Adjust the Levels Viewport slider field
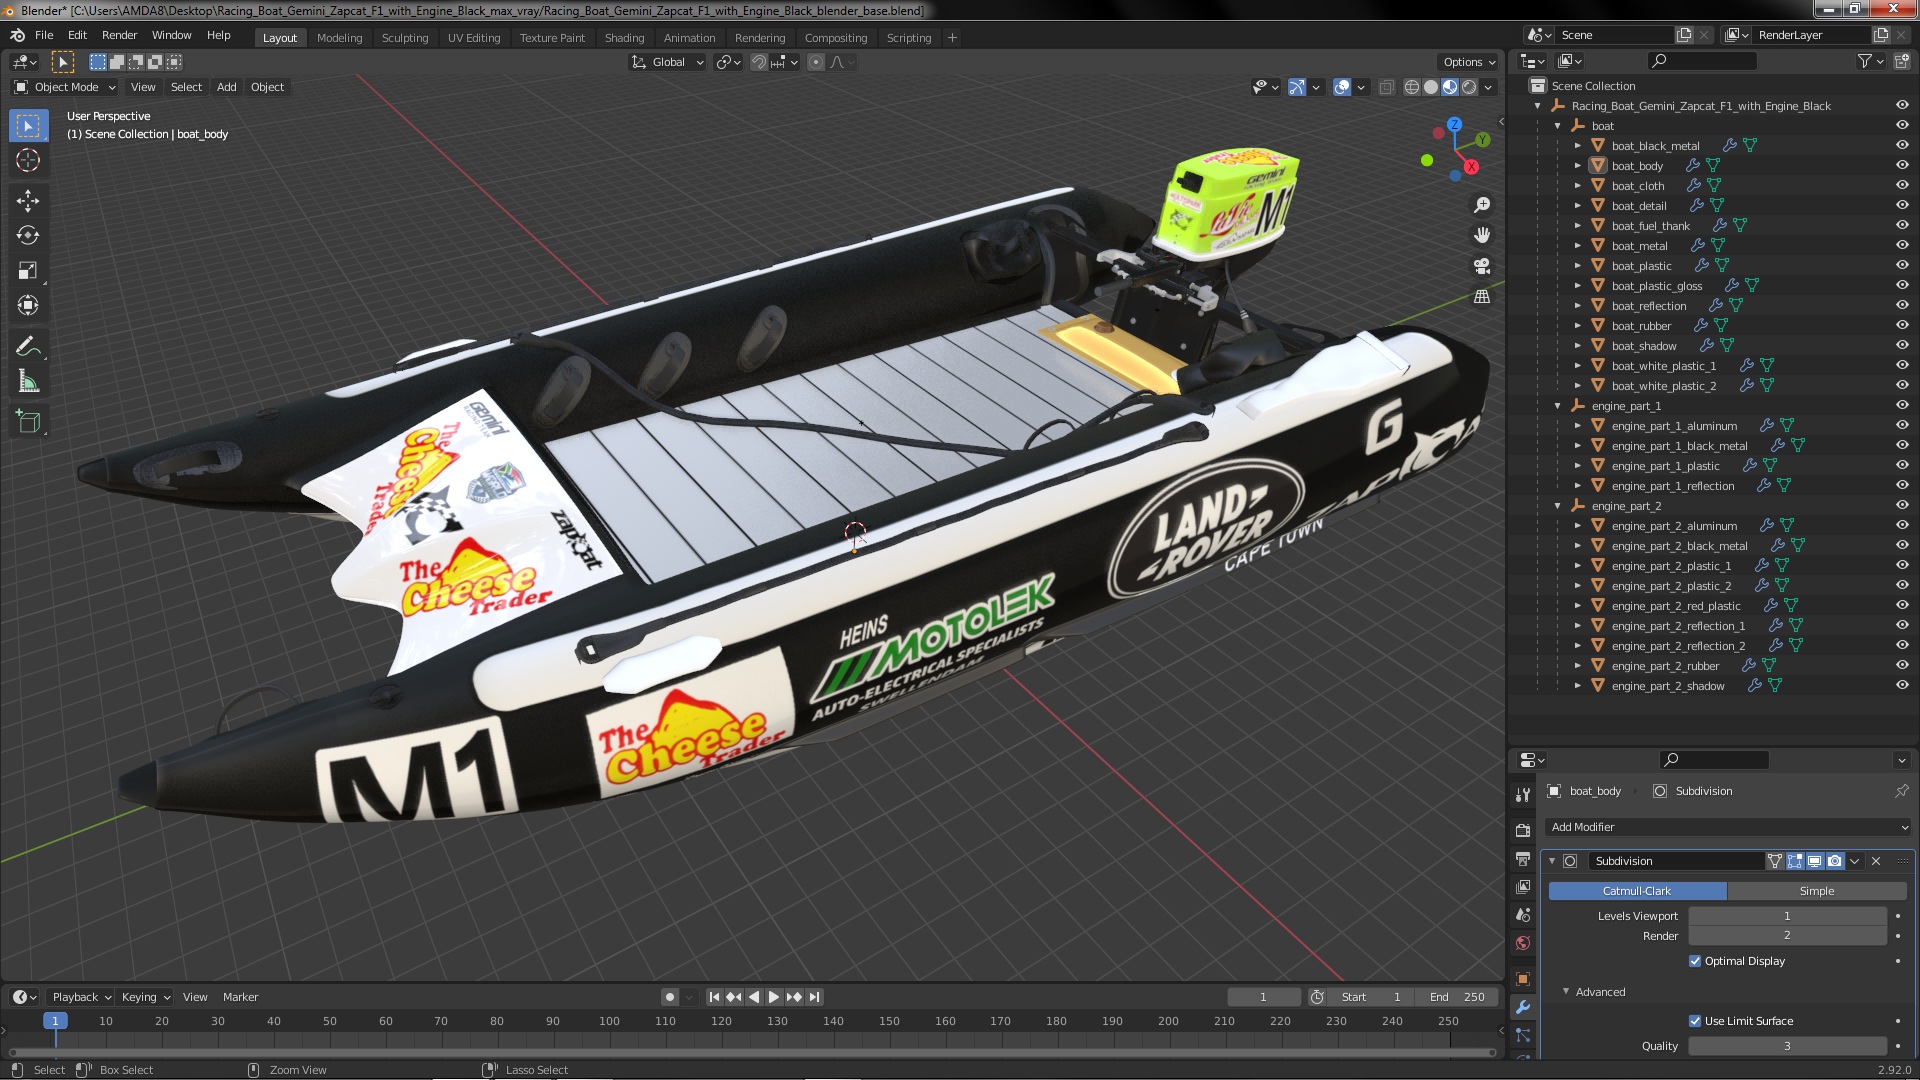1920x1080 pixels. (1787, 916)
